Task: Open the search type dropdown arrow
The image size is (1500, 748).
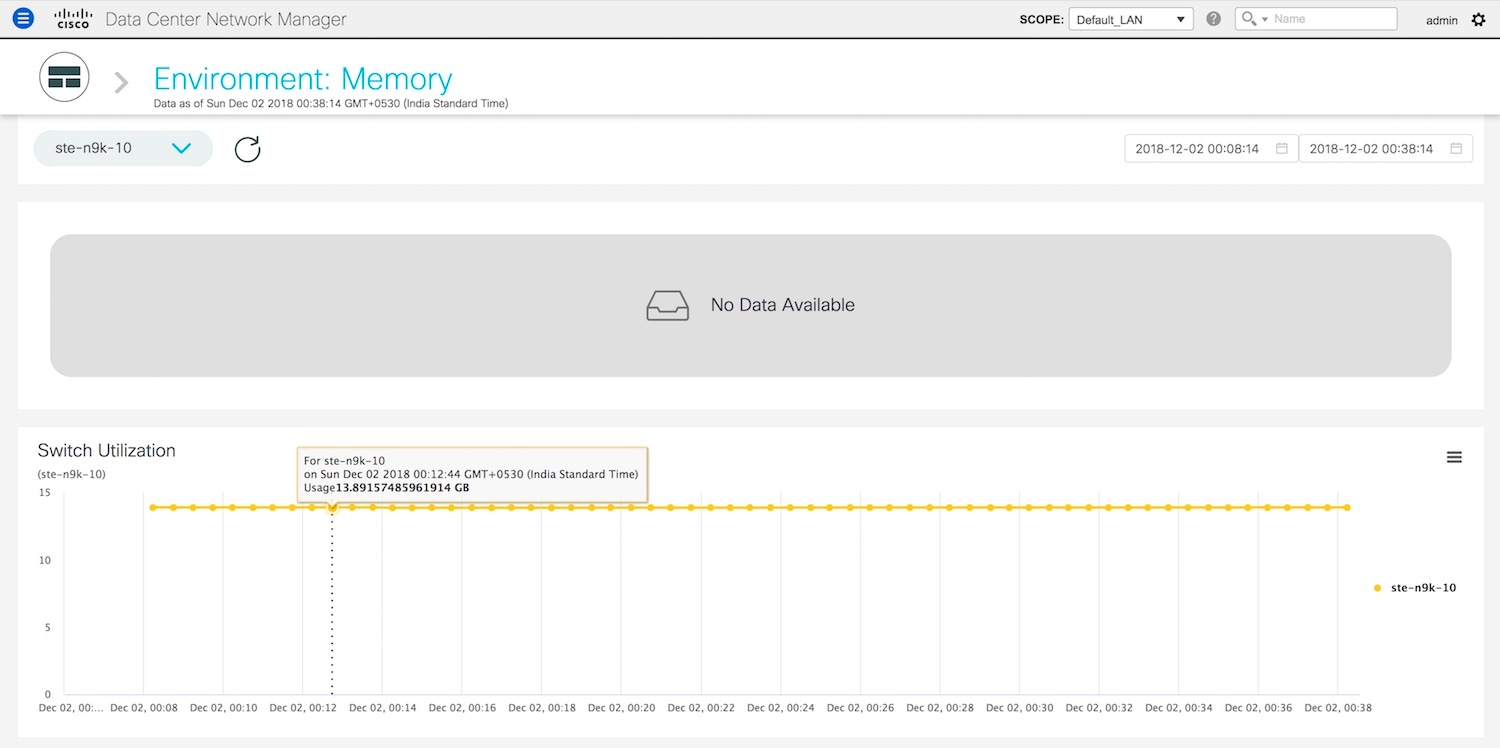Action: (1265, 19)
